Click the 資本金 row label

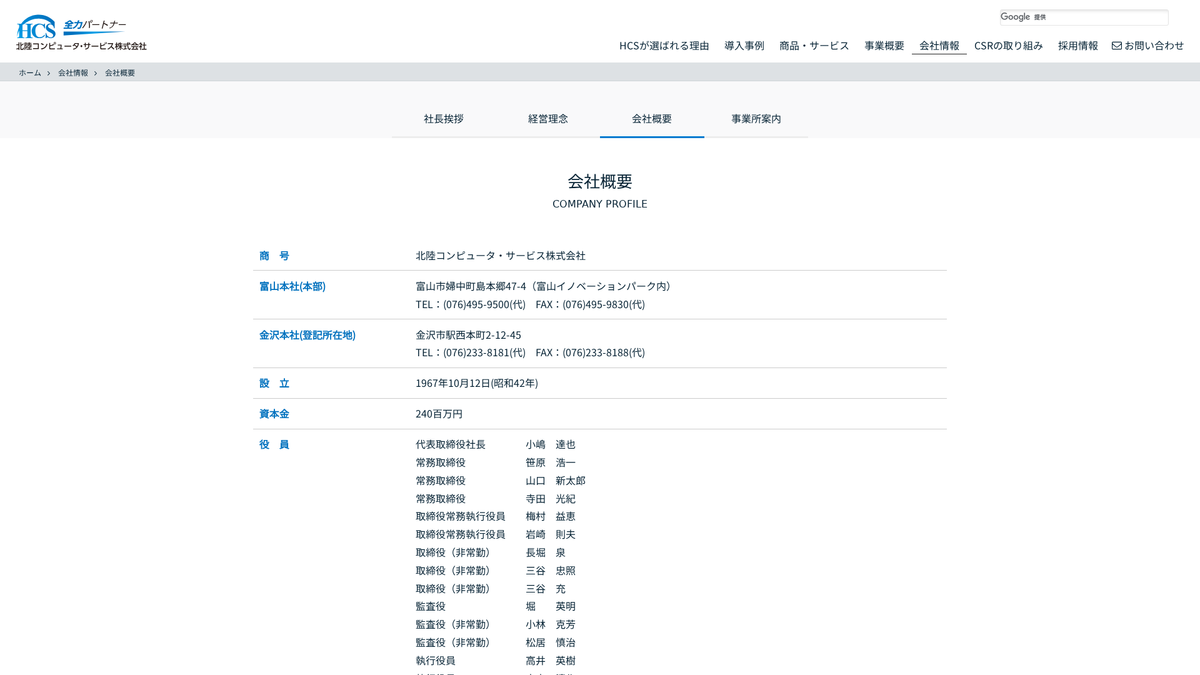[x=274, y=414]
